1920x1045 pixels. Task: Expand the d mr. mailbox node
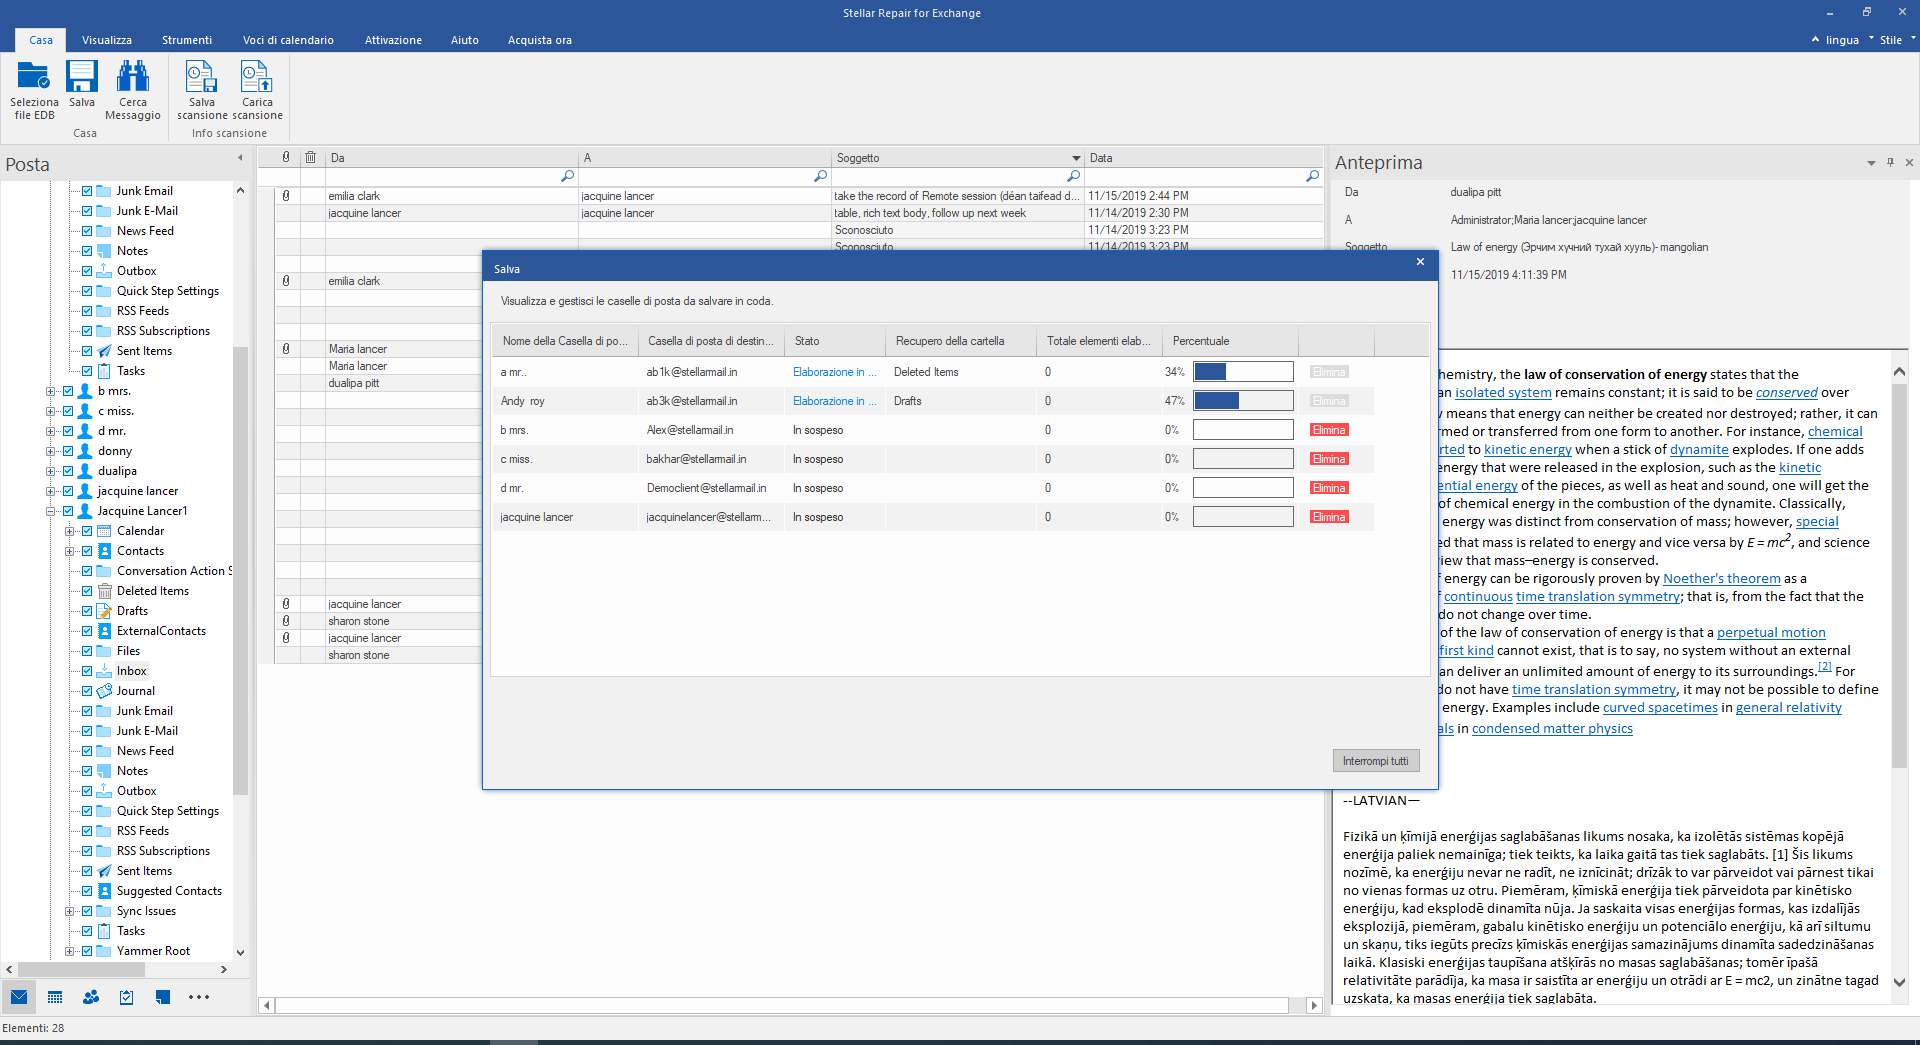(x=50, y=431)
